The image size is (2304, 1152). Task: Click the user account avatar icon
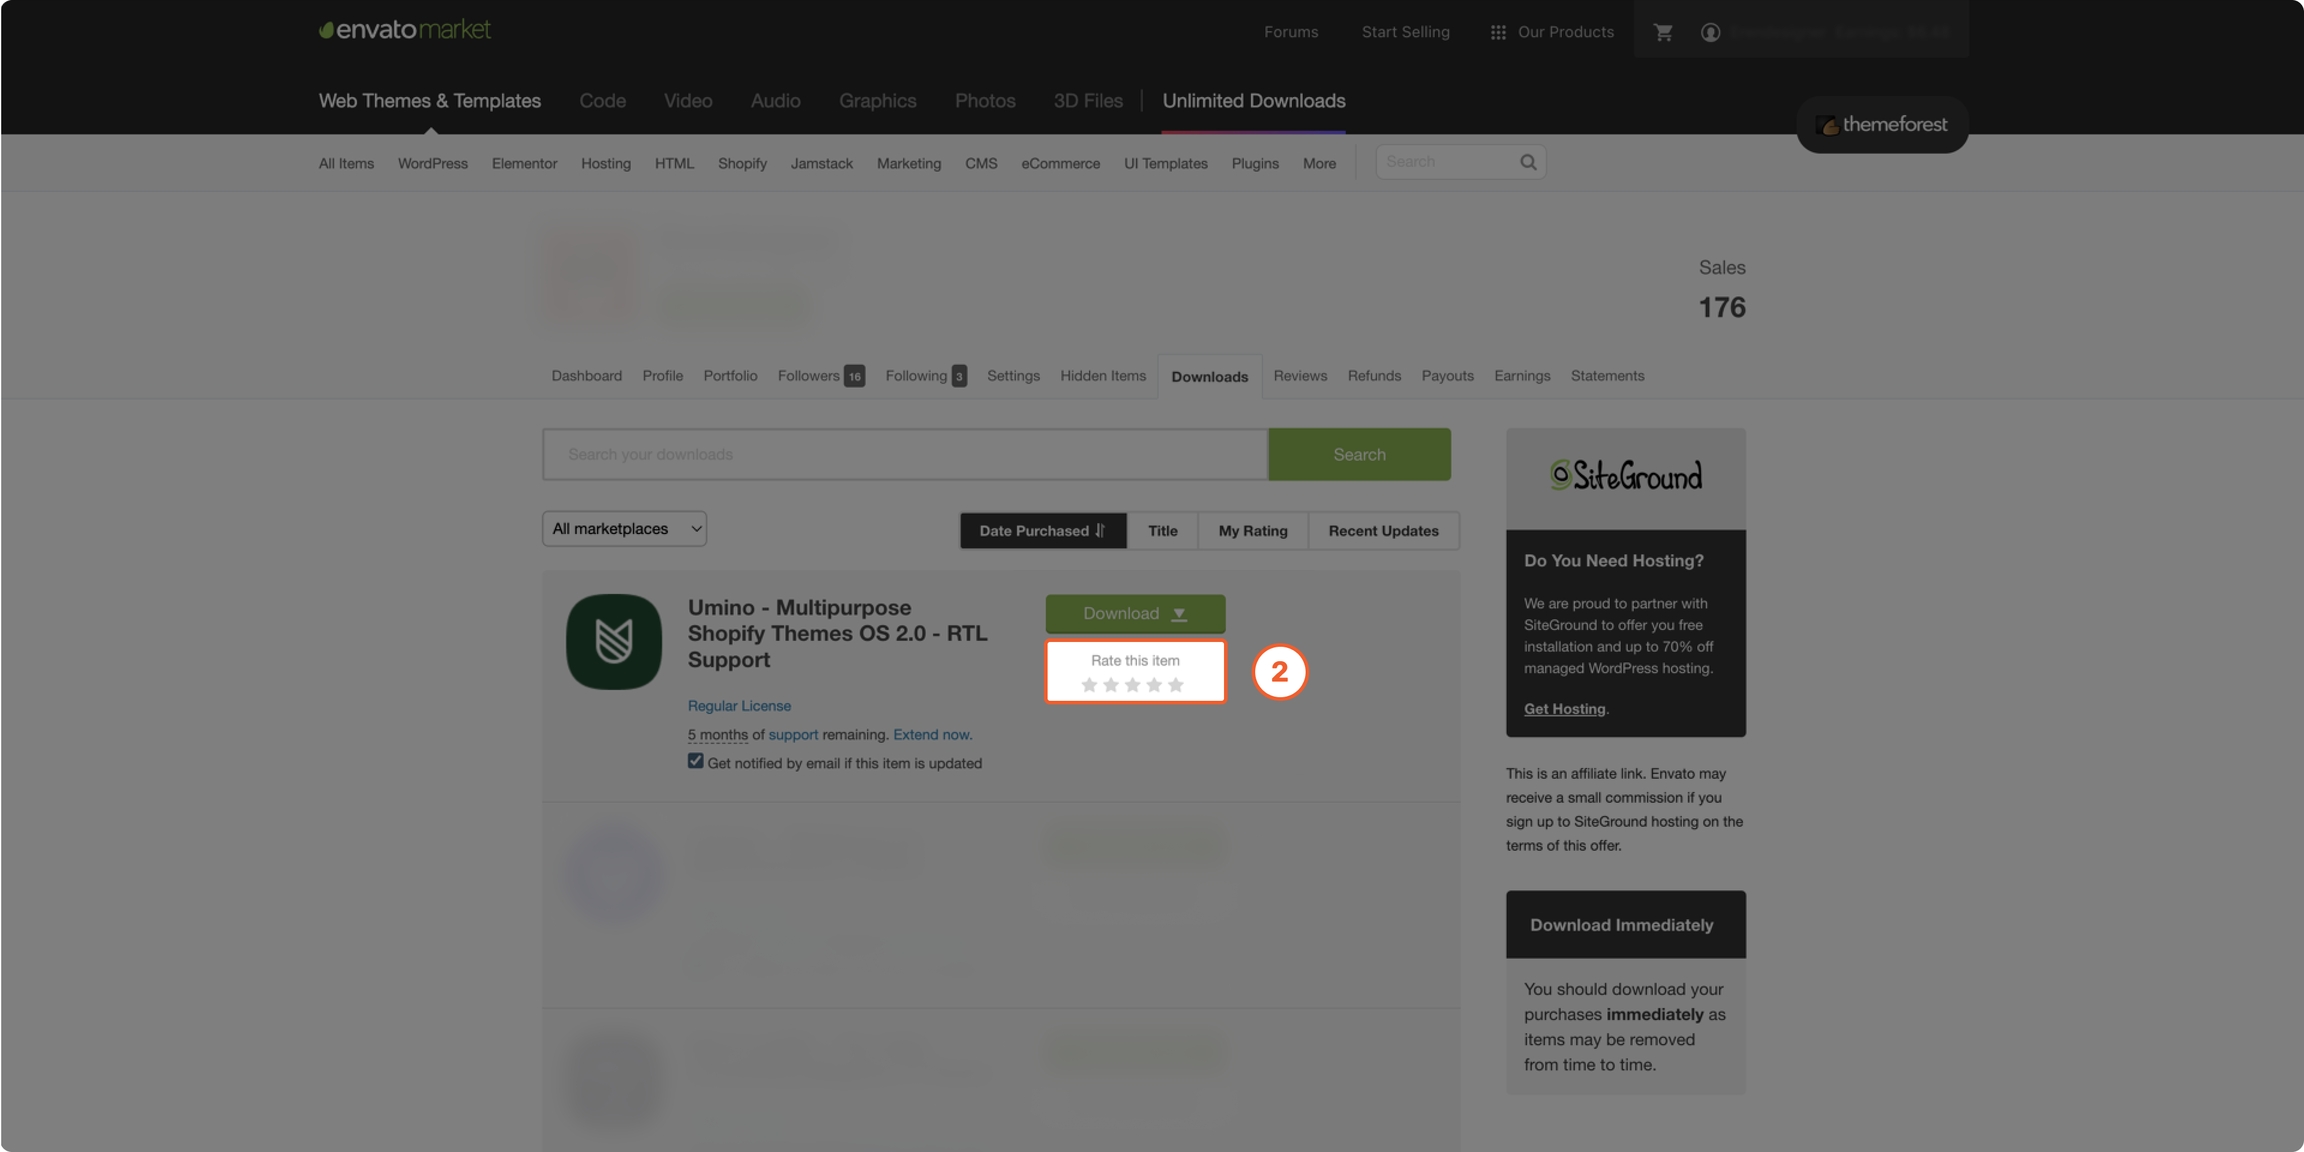[x=1710, y=32]
